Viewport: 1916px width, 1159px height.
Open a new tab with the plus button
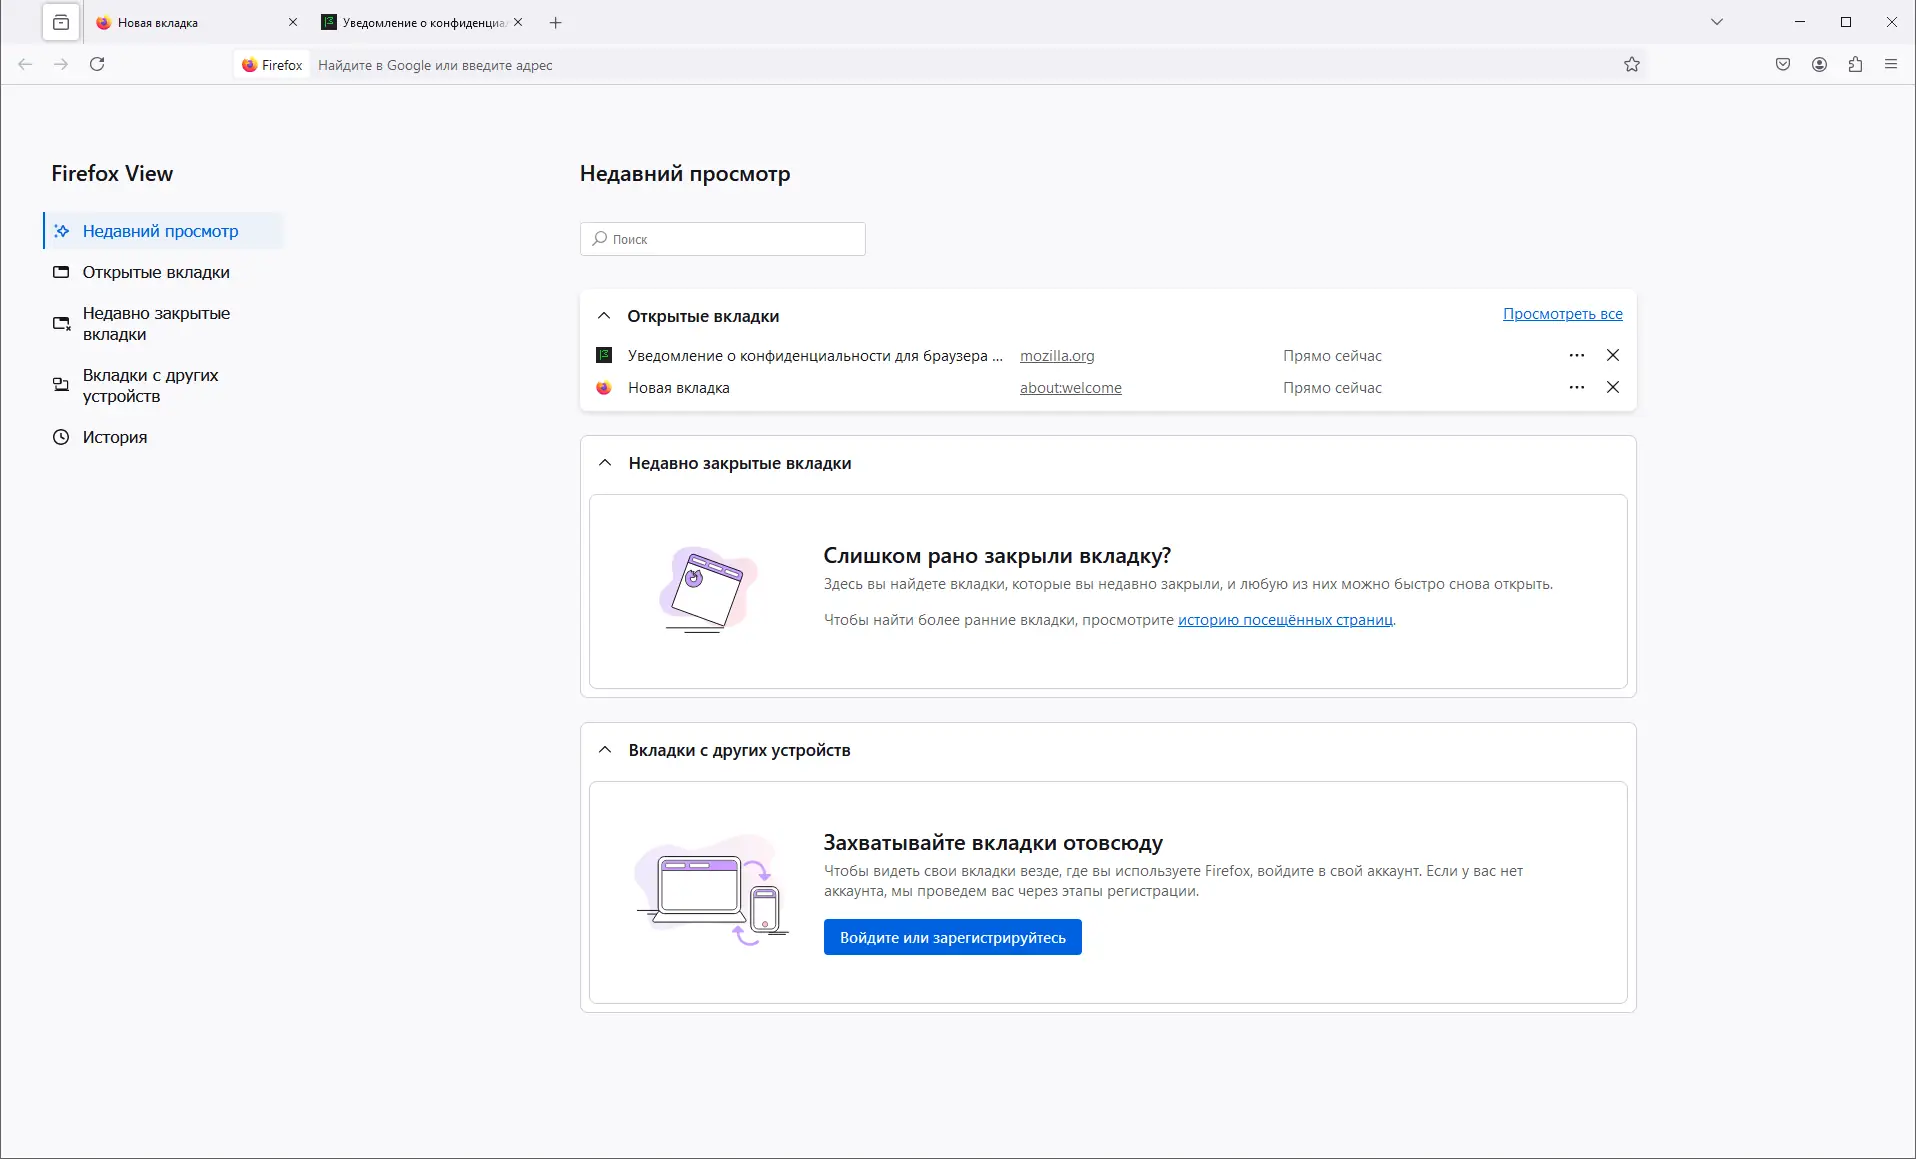[556, 22]
